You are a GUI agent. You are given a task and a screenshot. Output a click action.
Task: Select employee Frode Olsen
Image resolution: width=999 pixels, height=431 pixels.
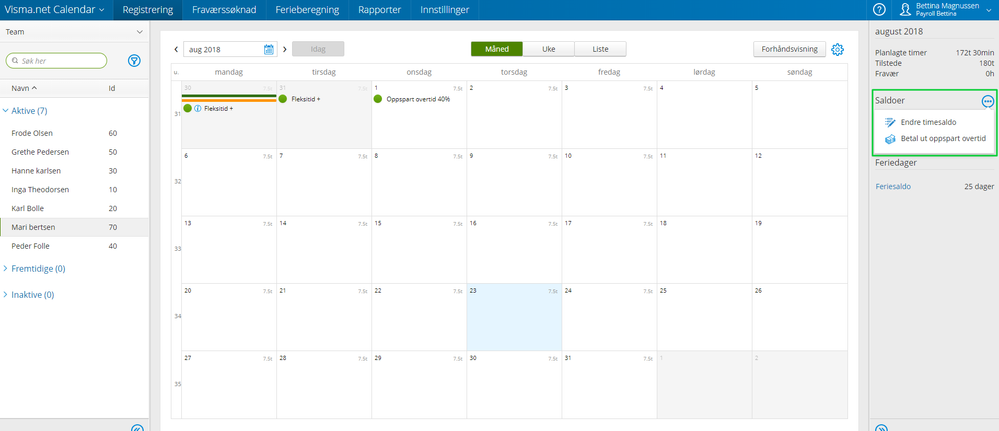[x=74, y=133]
